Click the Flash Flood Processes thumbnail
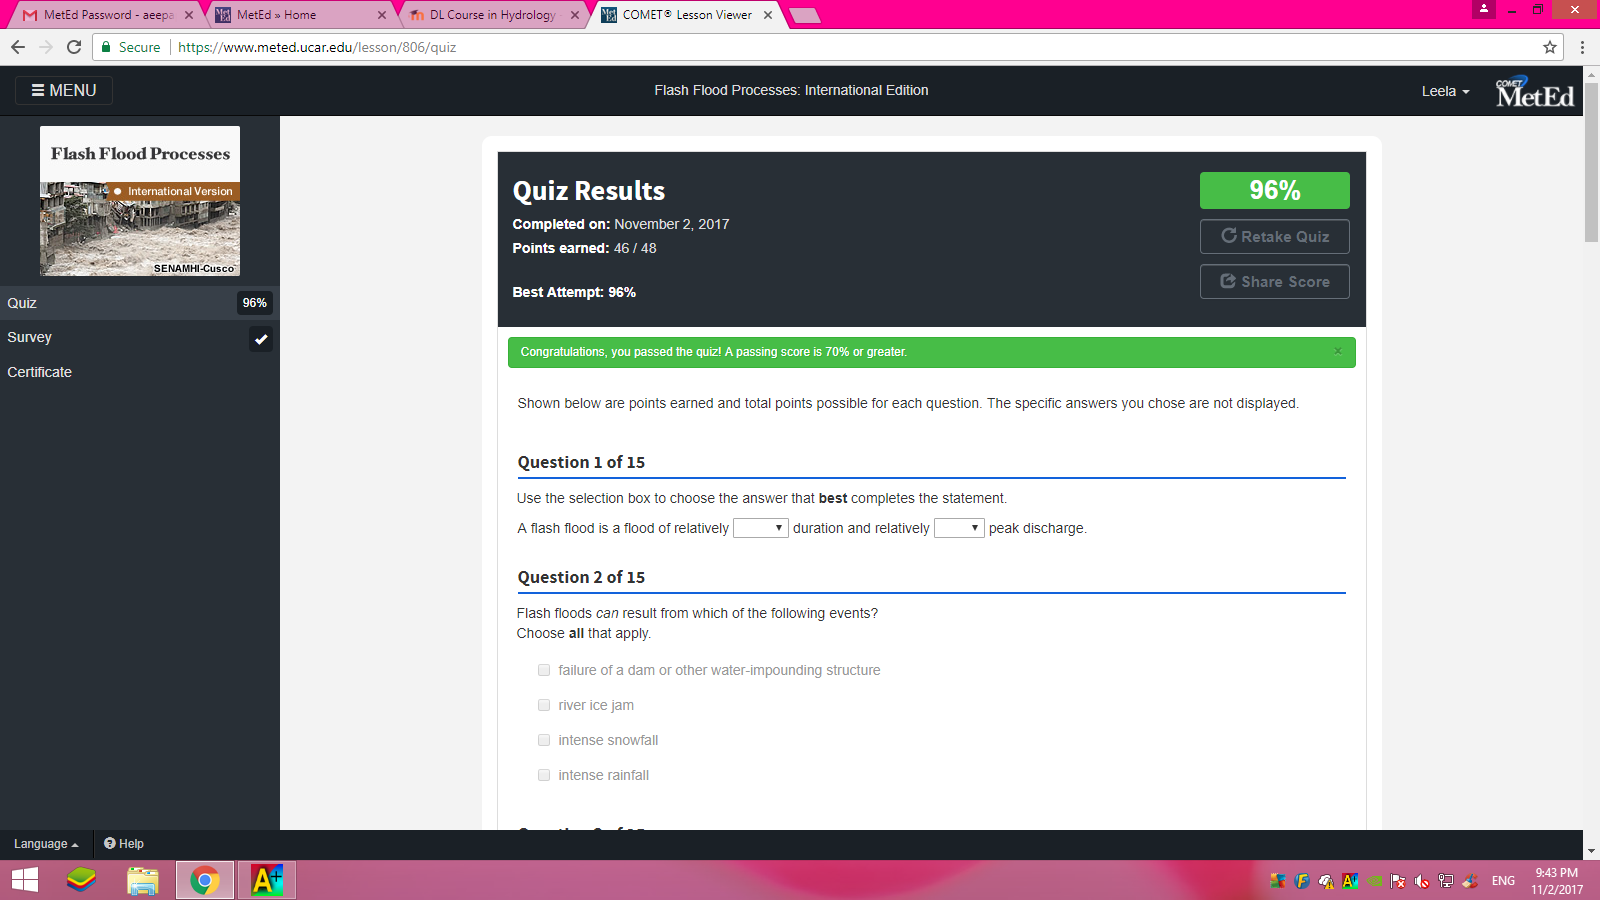Image resolution: width=1600 pixels, height=900 pixels. coord(140,201)
